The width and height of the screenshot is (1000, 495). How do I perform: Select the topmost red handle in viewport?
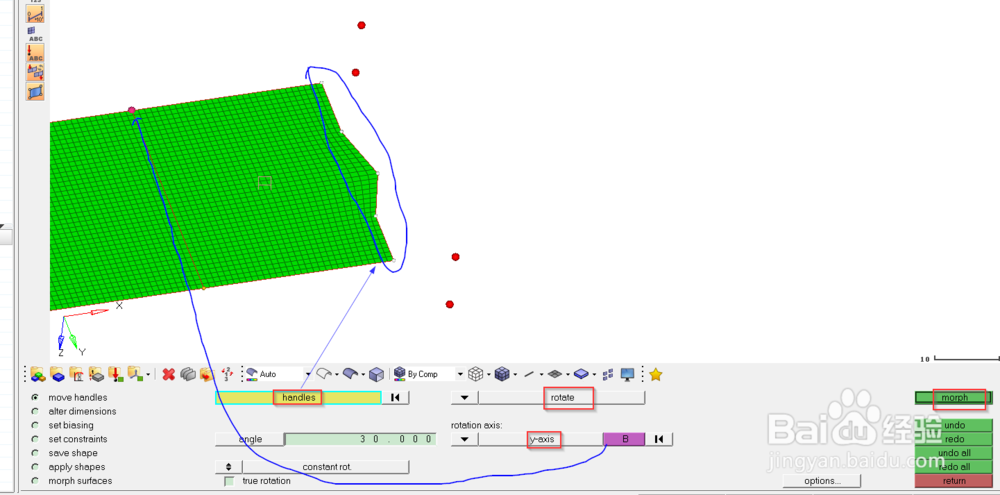(x=362, y=26)
